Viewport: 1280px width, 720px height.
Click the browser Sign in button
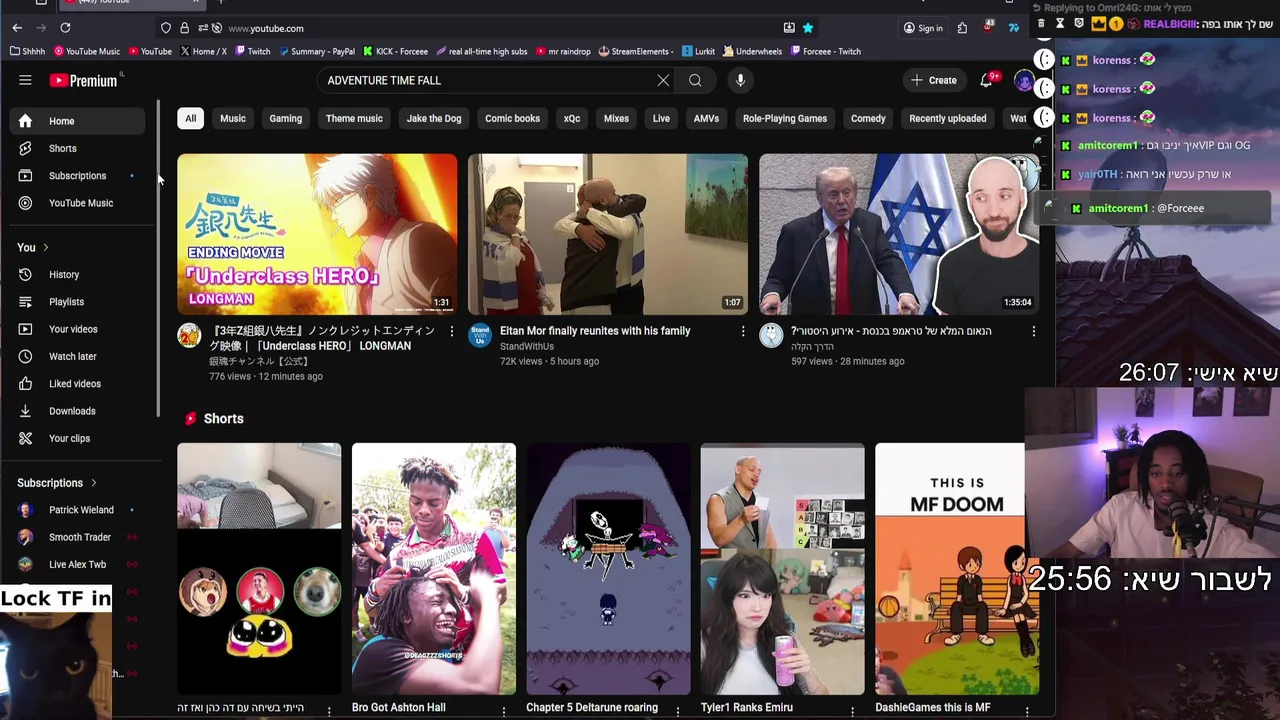923,28
